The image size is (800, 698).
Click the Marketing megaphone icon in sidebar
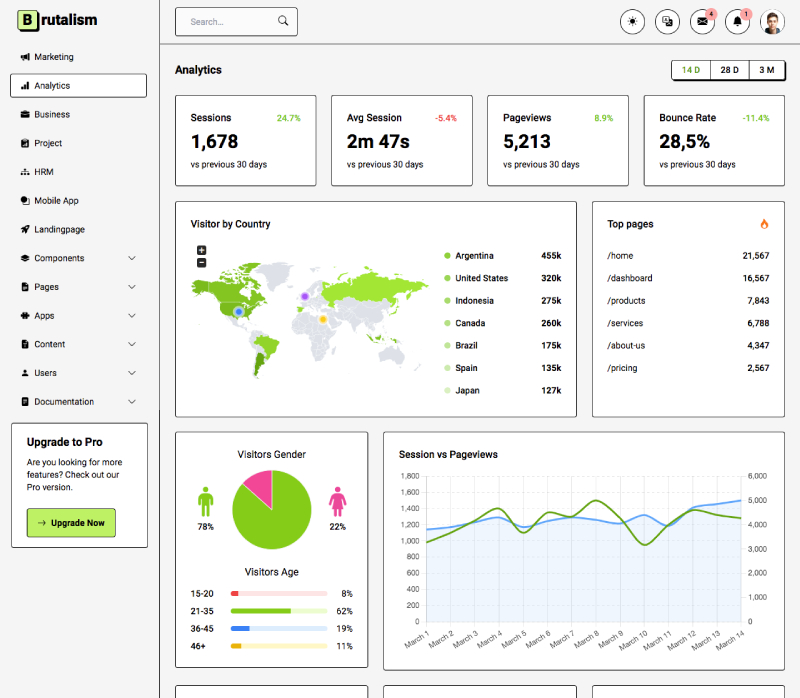tap(26, 57)
